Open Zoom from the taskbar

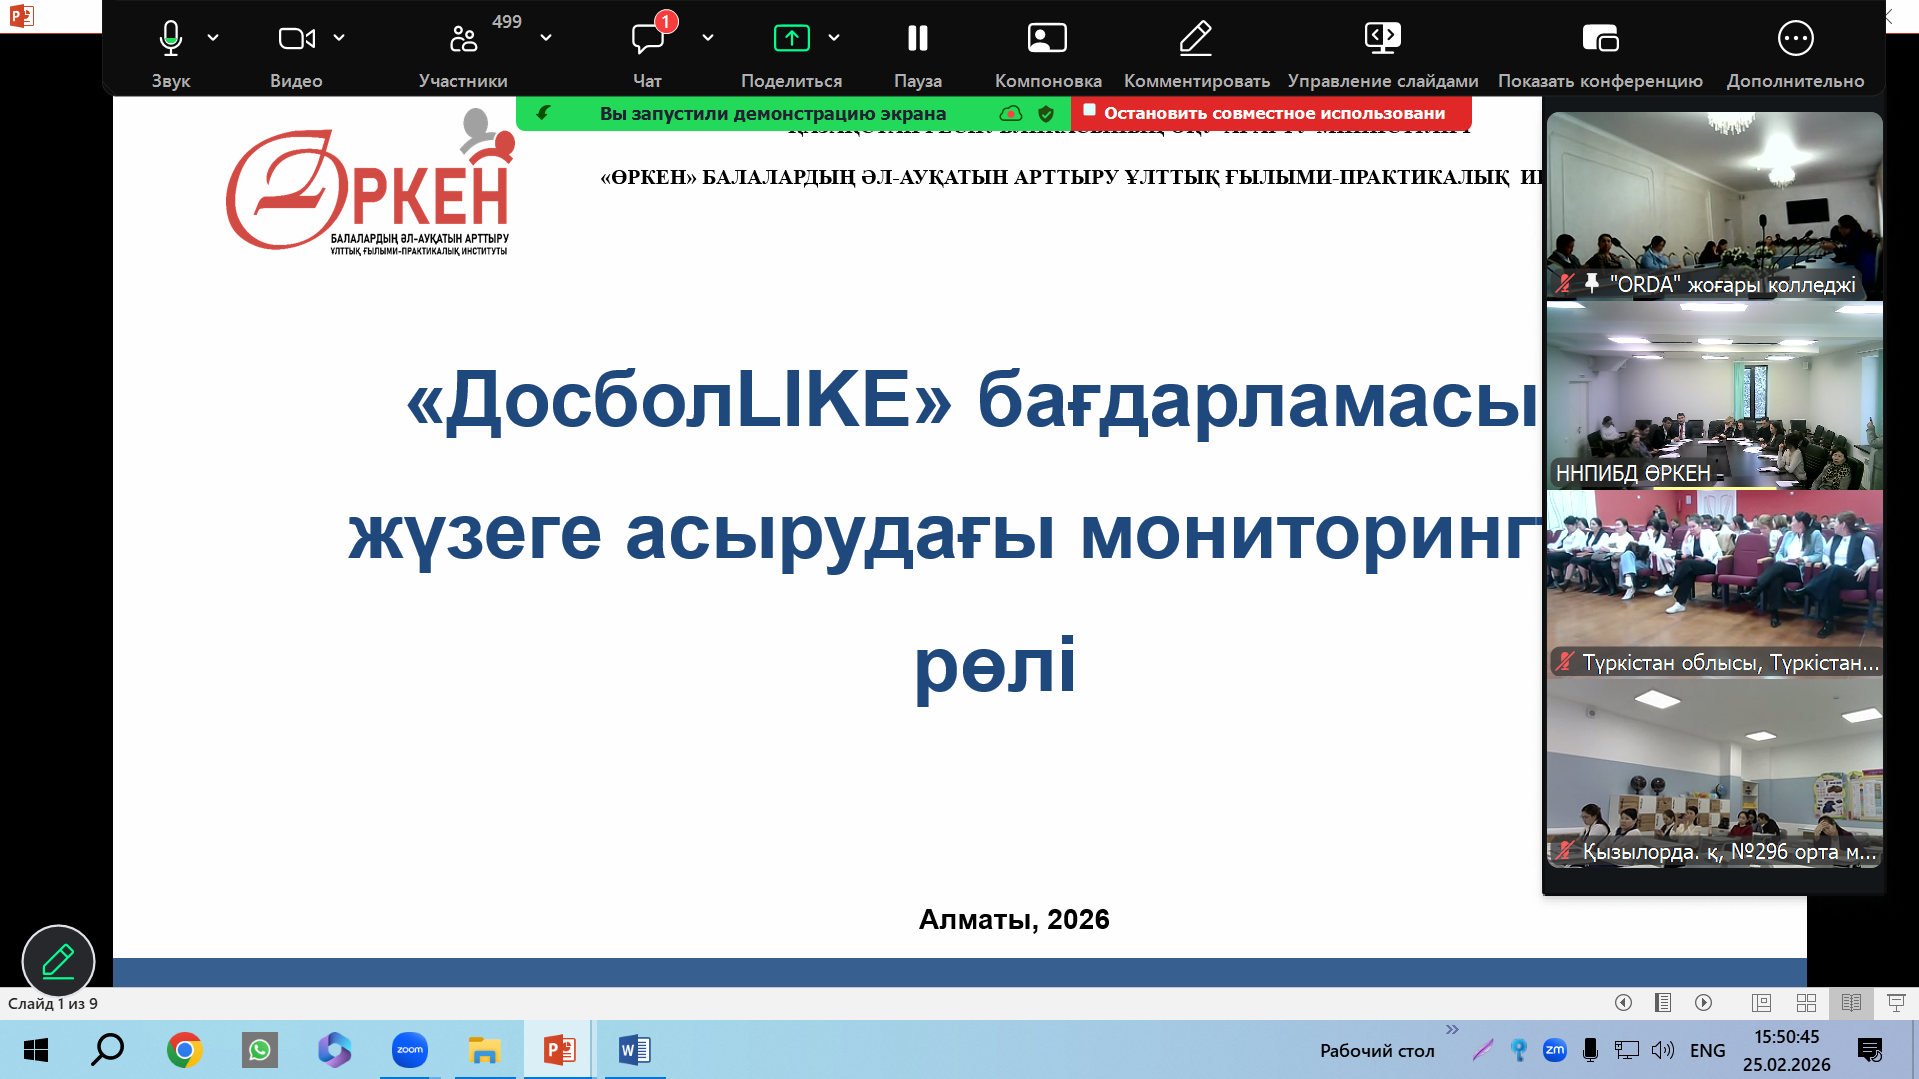pos(409,1050)
